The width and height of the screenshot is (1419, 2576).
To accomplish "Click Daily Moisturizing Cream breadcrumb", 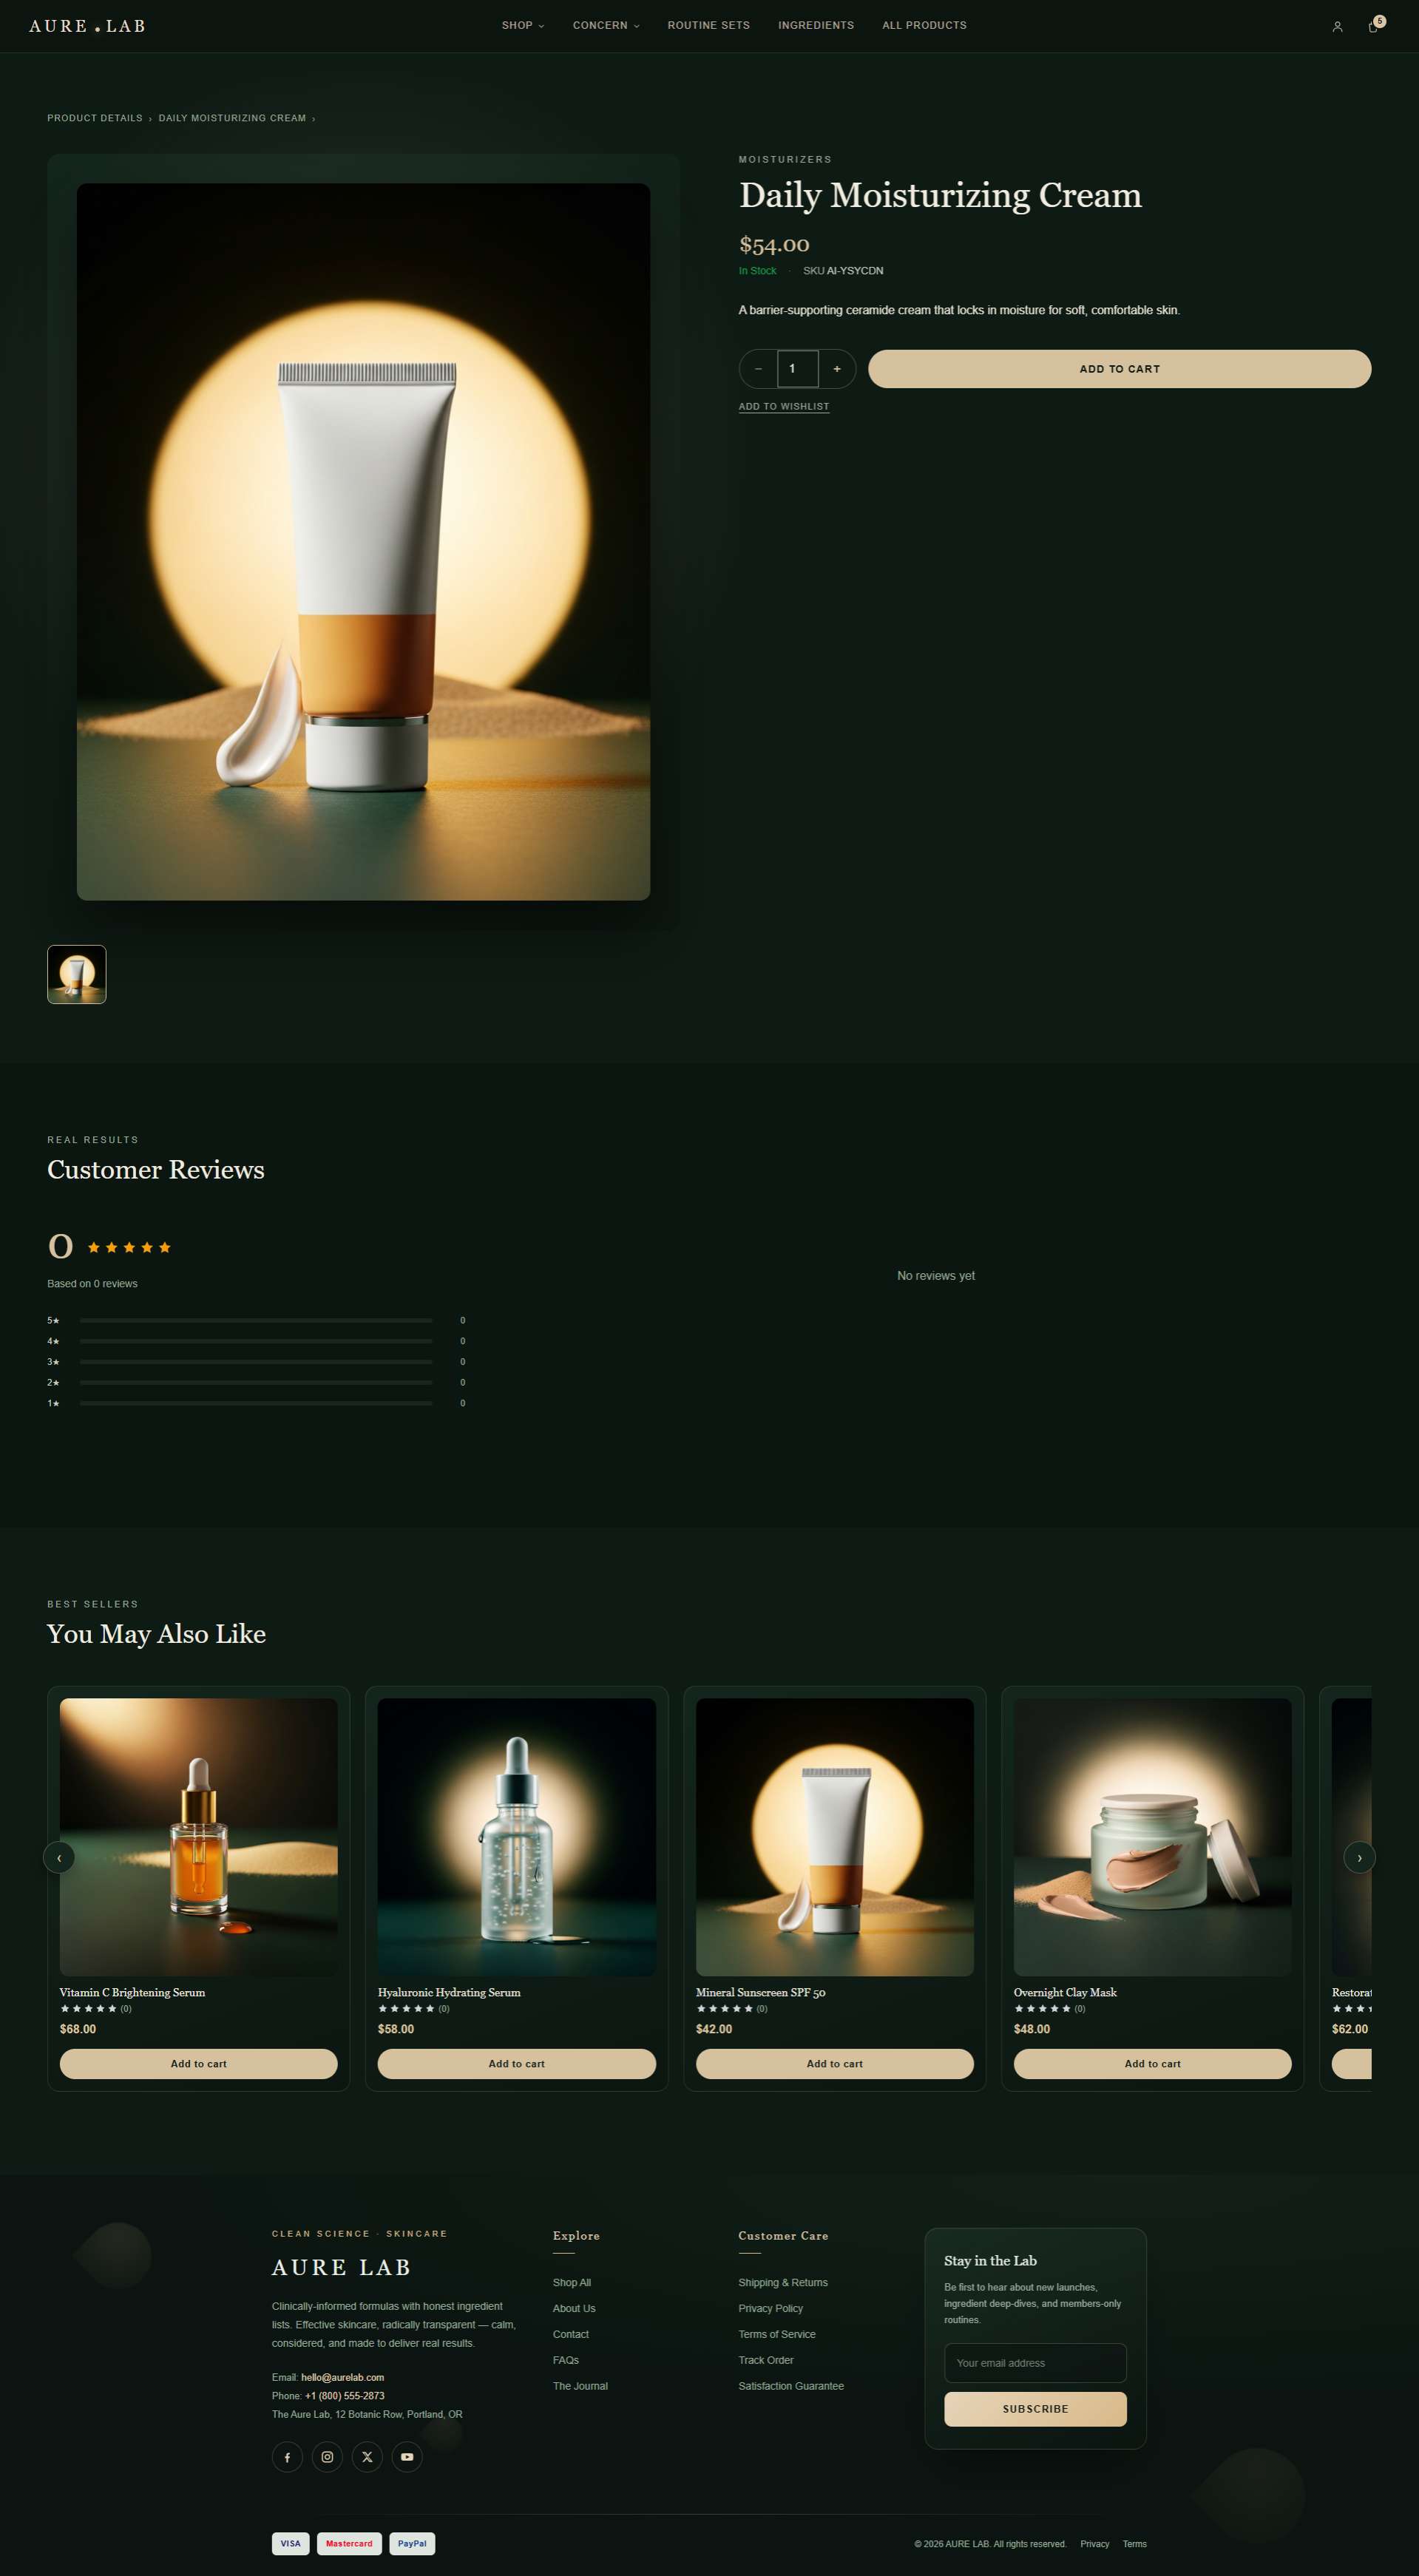I will pos(232,118).
